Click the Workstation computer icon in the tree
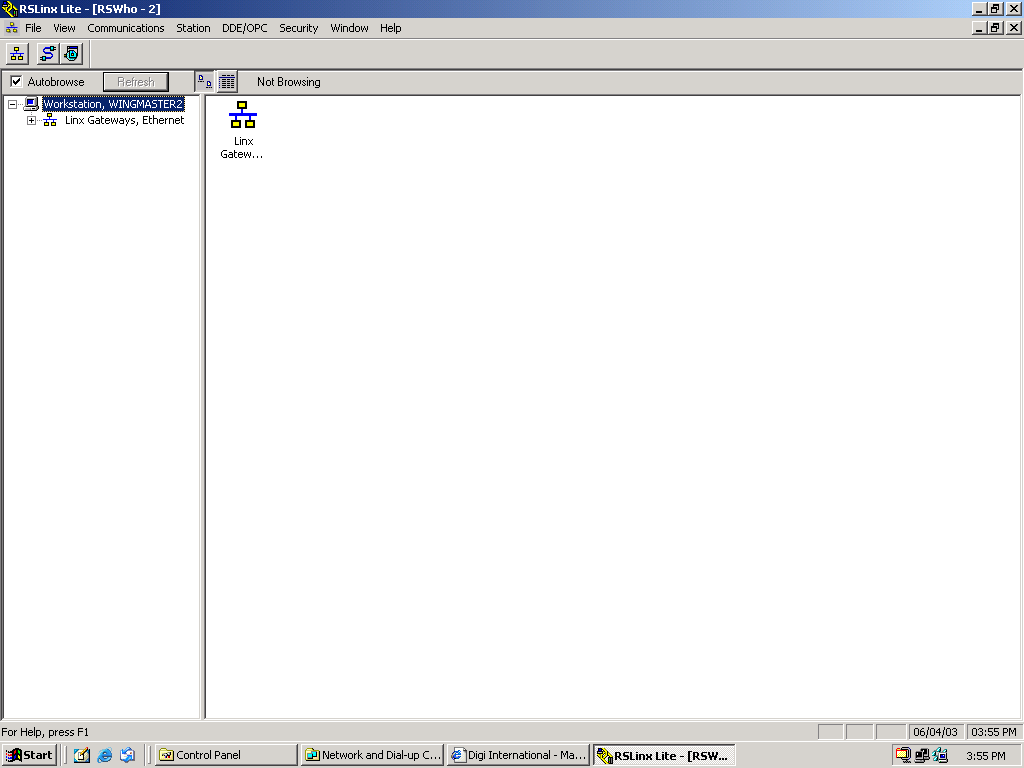Screen dimensions: 1024x768 point(31,104)
